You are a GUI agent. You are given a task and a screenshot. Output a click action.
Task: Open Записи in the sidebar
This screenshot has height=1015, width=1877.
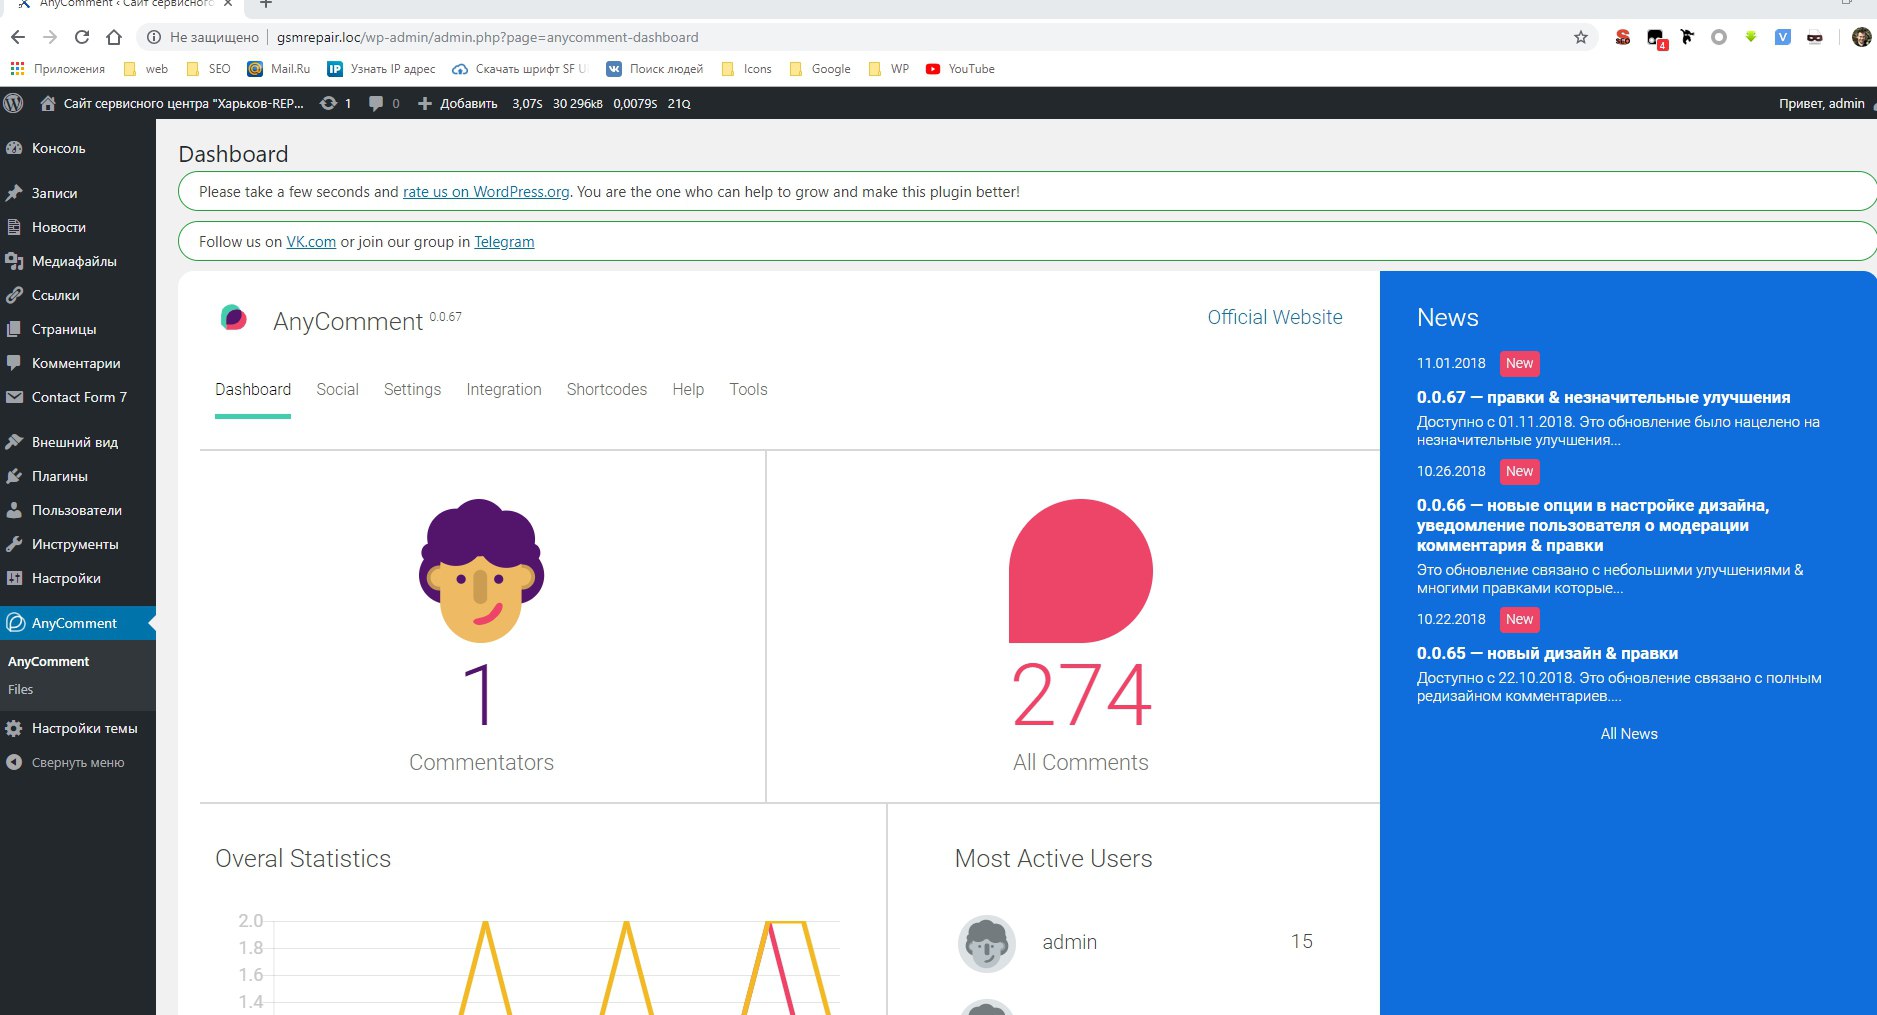(78, 193)
